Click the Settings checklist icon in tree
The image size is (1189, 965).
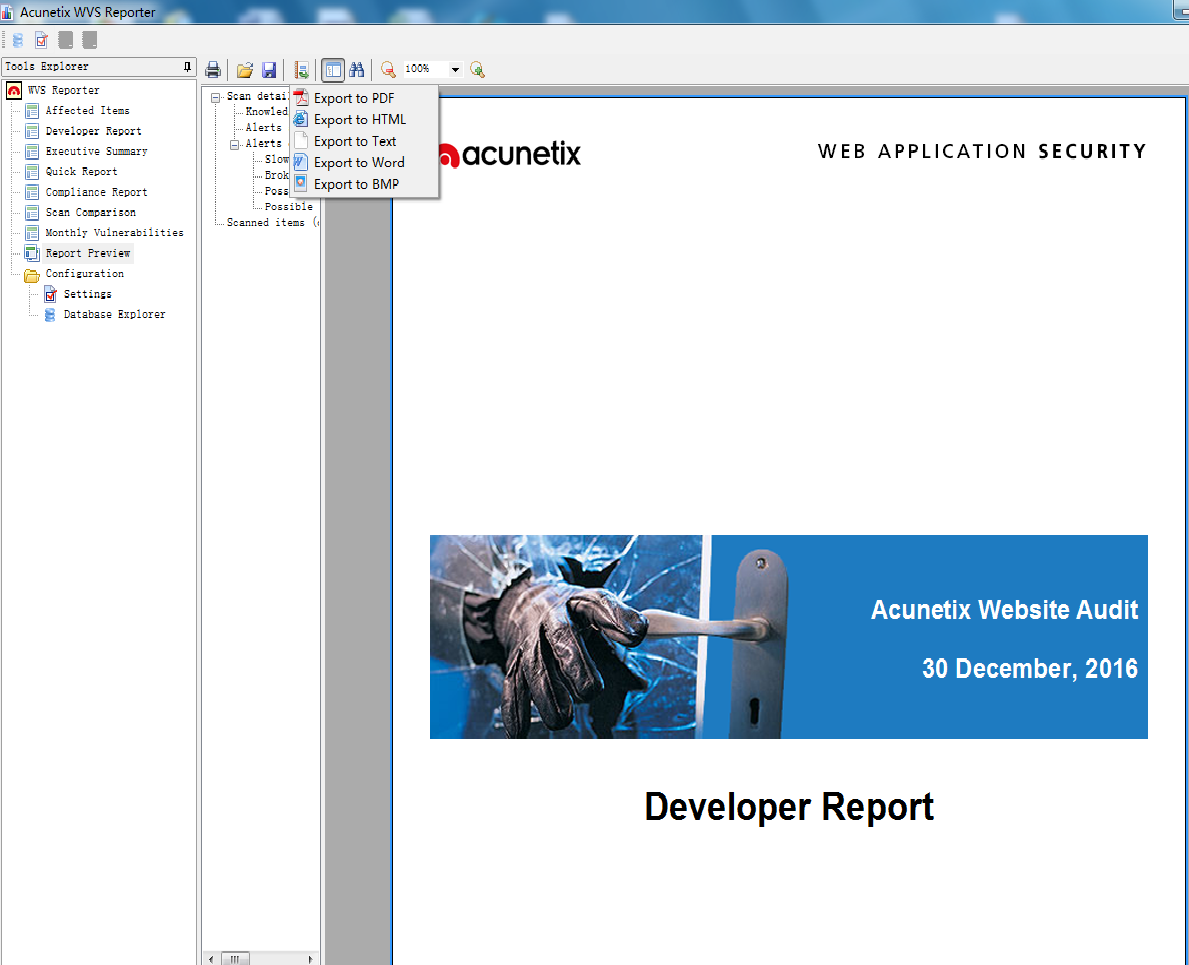click(x=50, y=294)
